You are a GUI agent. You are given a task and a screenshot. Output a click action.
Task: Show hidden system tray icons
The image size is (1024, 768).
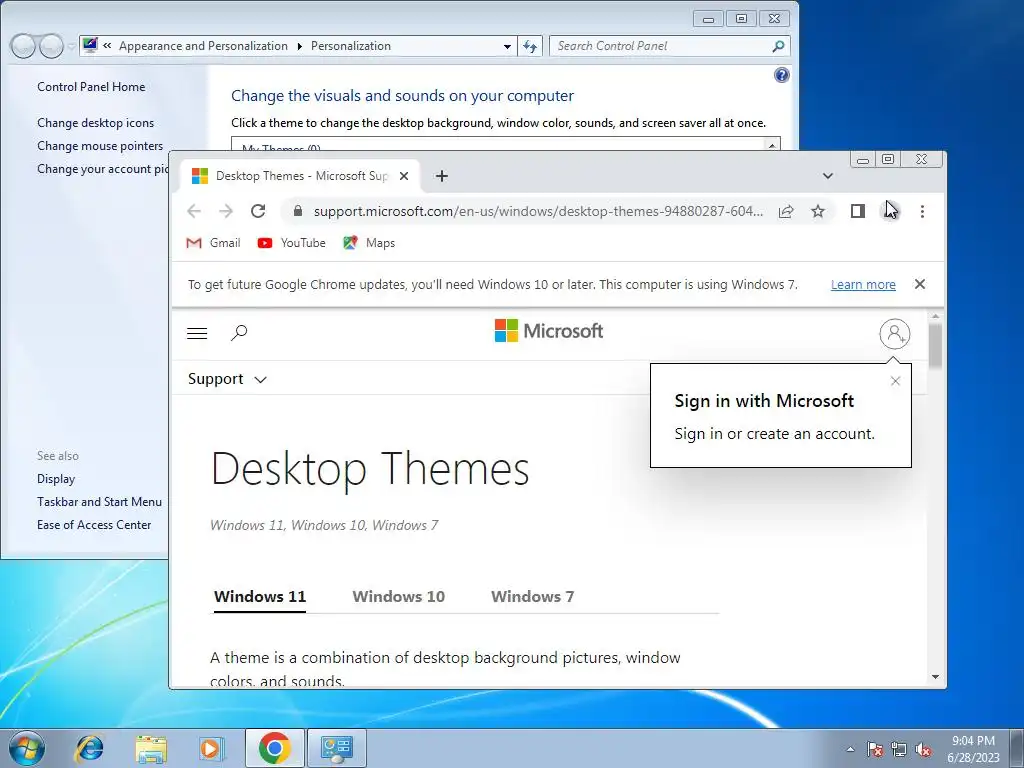pyautogui.click(x=850, y=749)
